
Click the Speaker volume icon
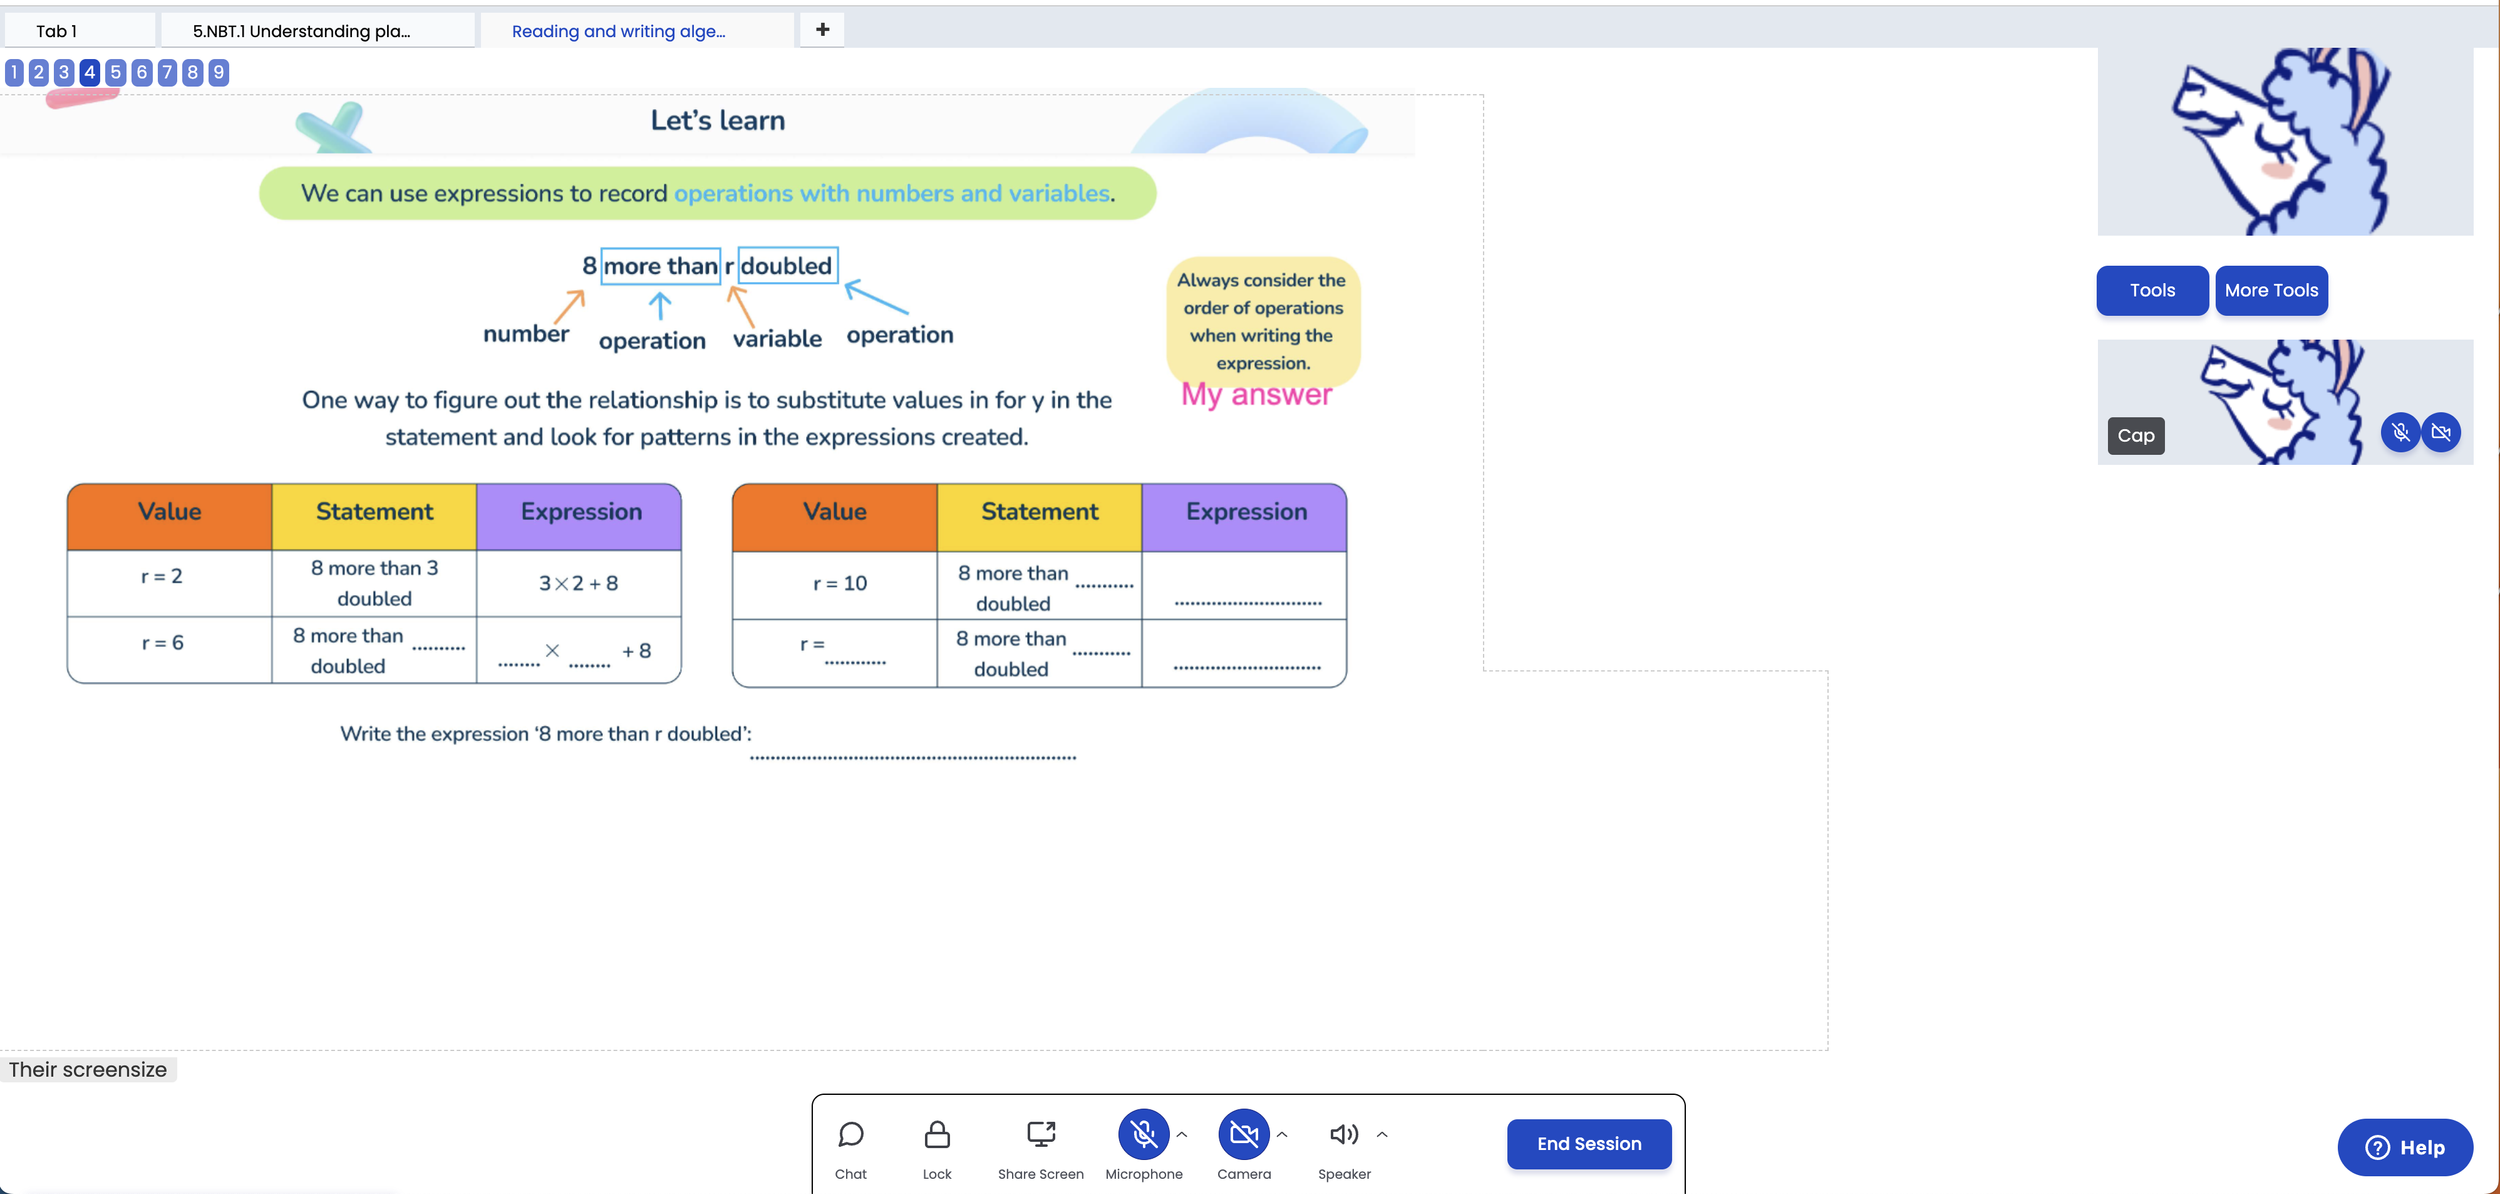click(1343, 1134)
